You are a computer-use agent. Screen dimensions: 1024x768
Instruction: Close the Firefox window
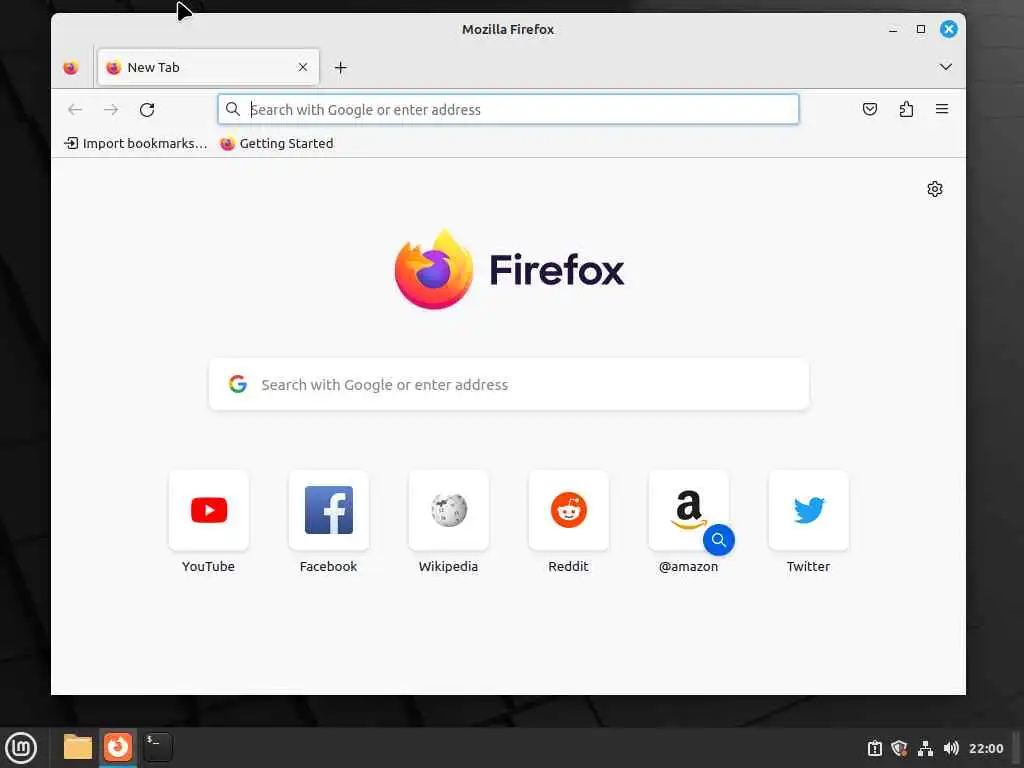[948, 29]
